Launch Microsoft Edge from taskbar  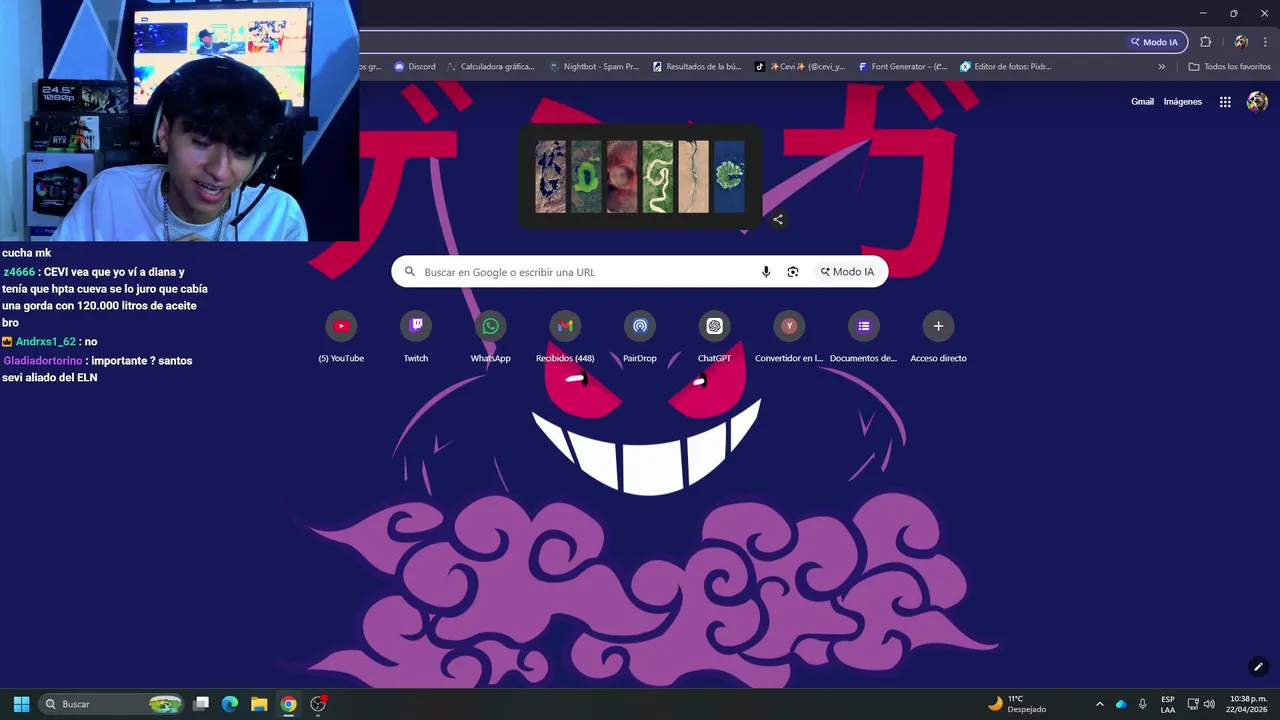click(230, 704)
